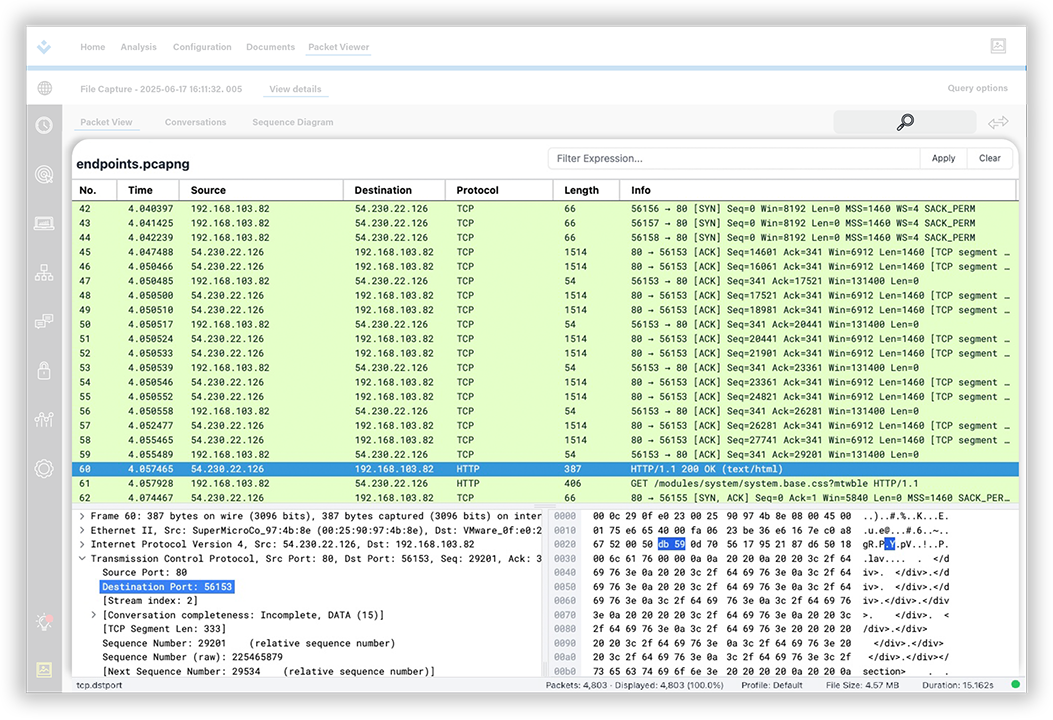Open the gear settings sidebar icon
The image size is (1053, 720).
[x=44, y=468]
